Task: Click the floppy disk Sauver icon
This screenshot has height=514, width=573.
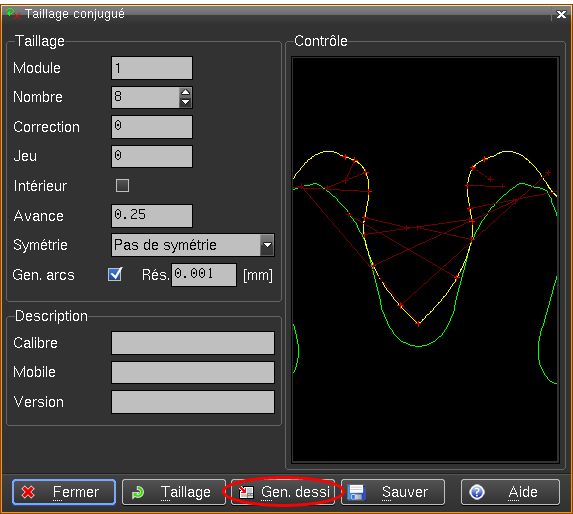Action: [x=356, y=492]
